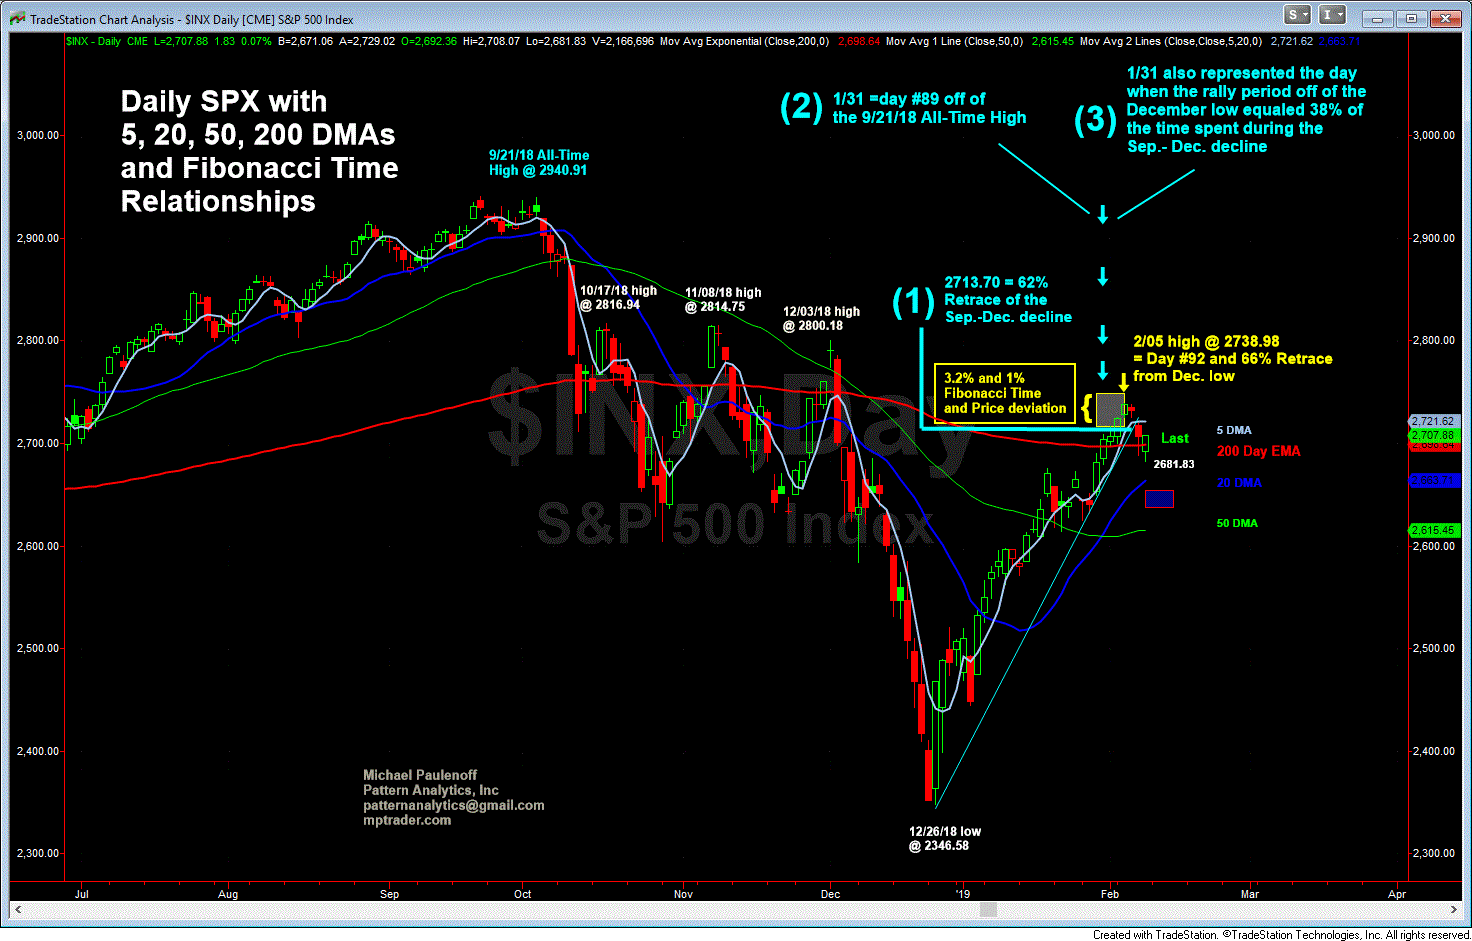Image resolution: width=1472 pixels, height=941 pixels.
Task: Click the 'Michael Paulenoff' credit text
Action: [x=420, y=775]
